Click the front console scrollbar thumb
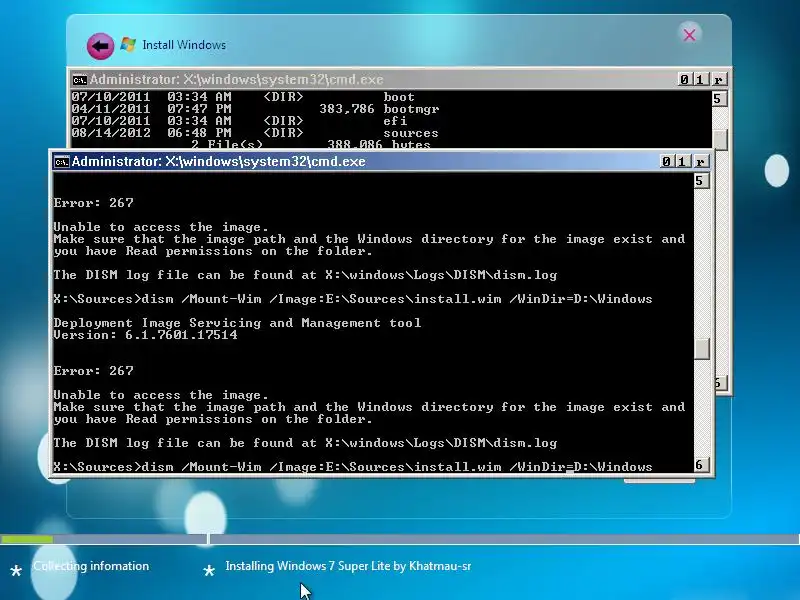Screen dimensions: 800x600 (702, 349)
